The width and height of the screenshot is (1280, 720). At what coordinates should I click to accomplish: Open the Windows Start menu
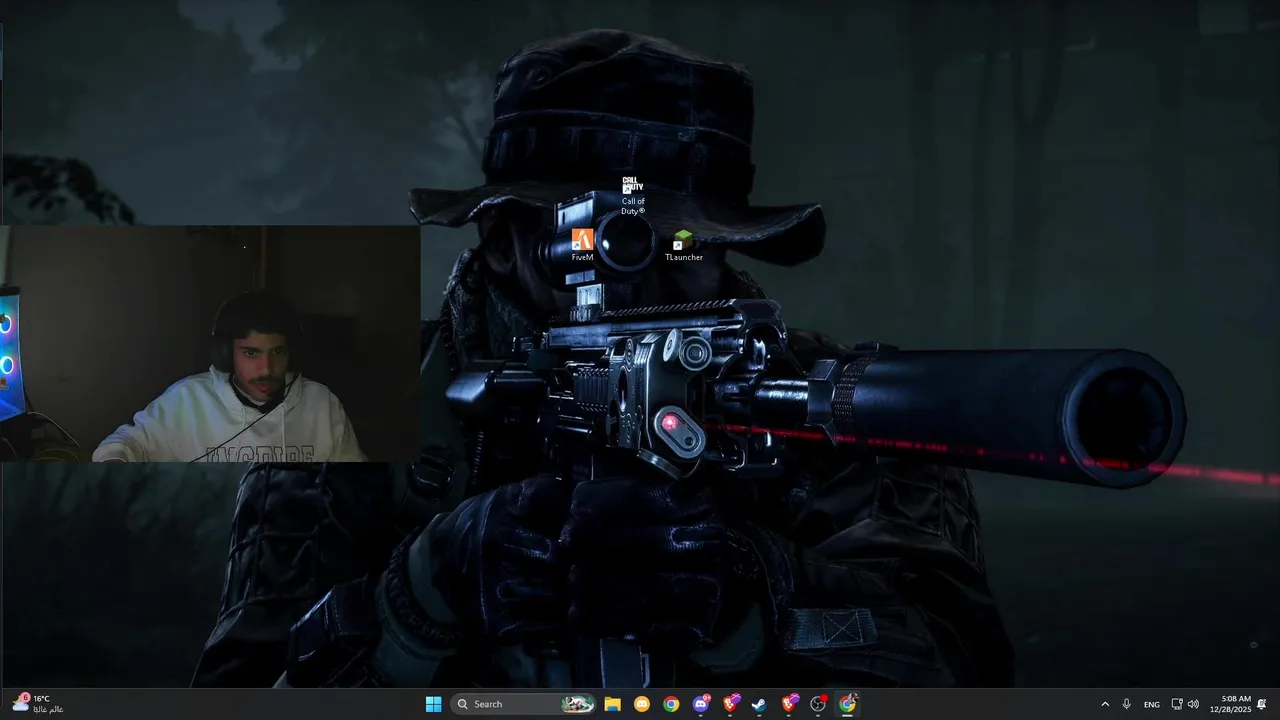pos(433,704)
